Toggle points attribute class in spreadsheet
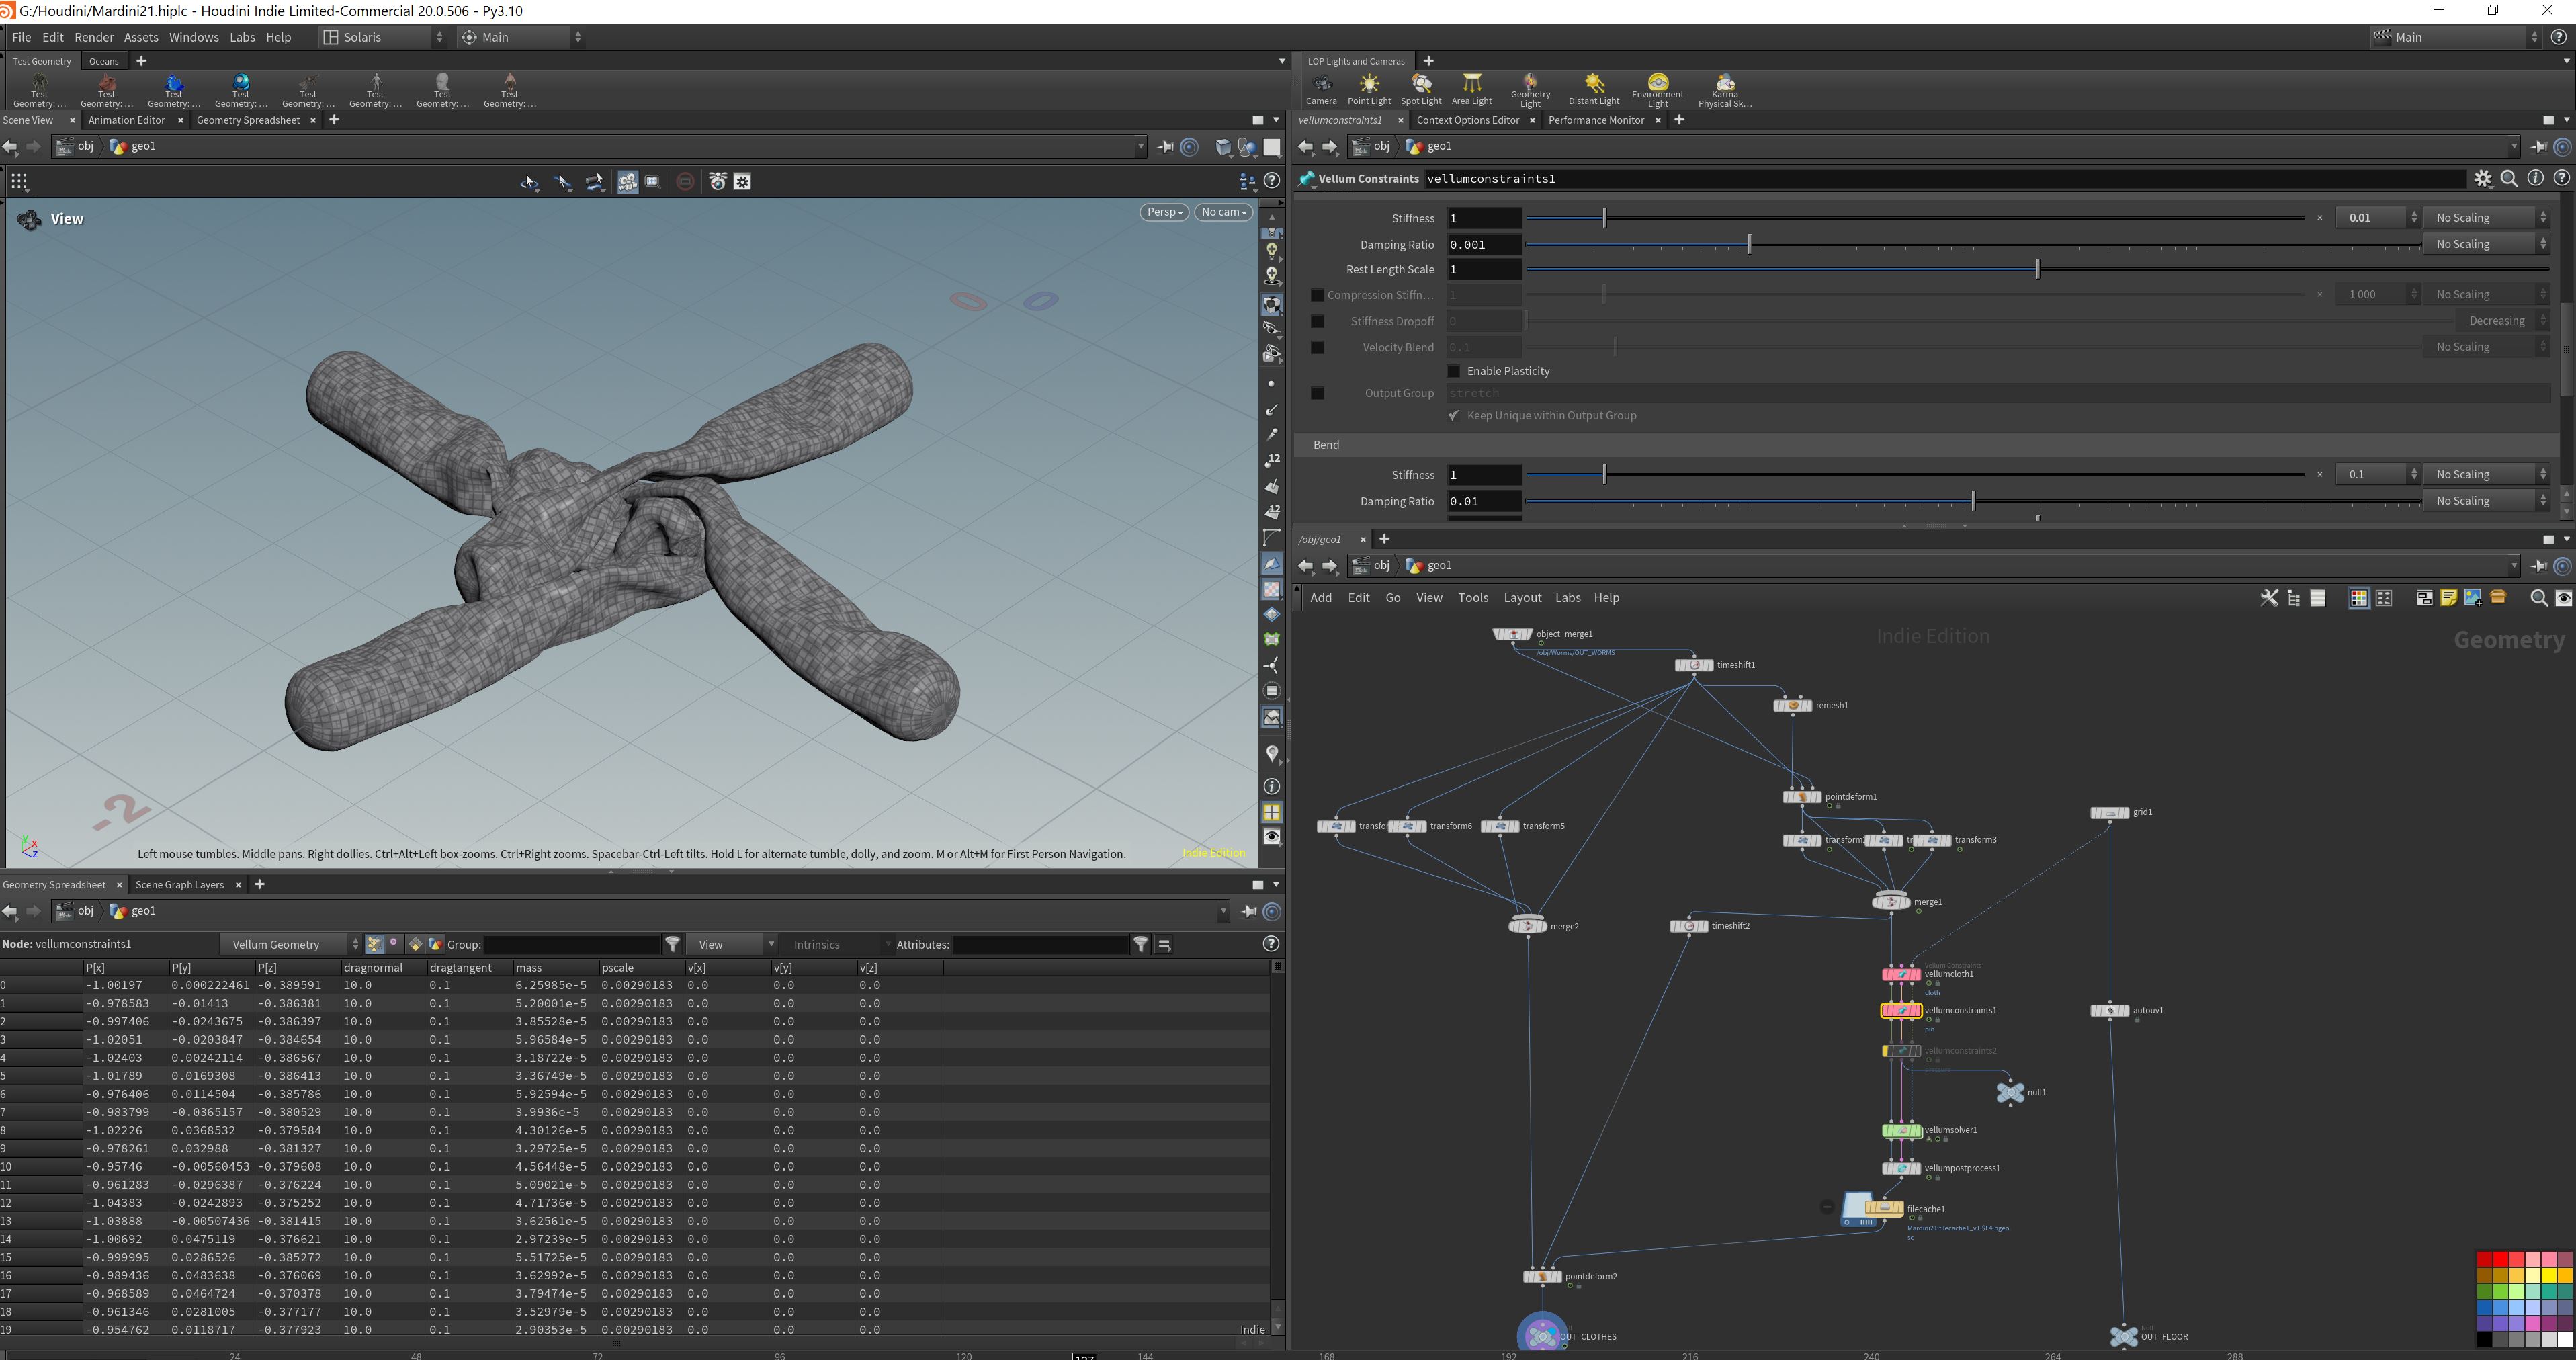This screenshot has height=1360, width=2576. (374, 944)
